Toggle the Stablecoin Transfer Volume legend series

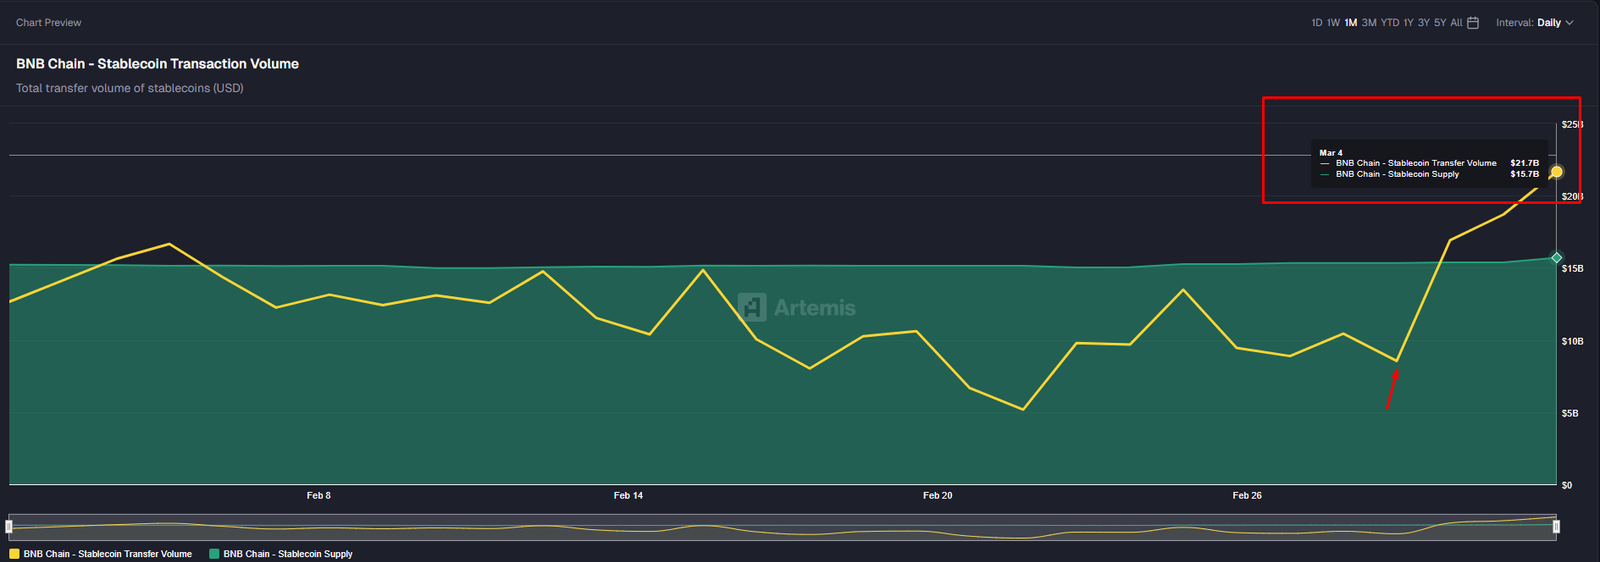coord(107,554)
